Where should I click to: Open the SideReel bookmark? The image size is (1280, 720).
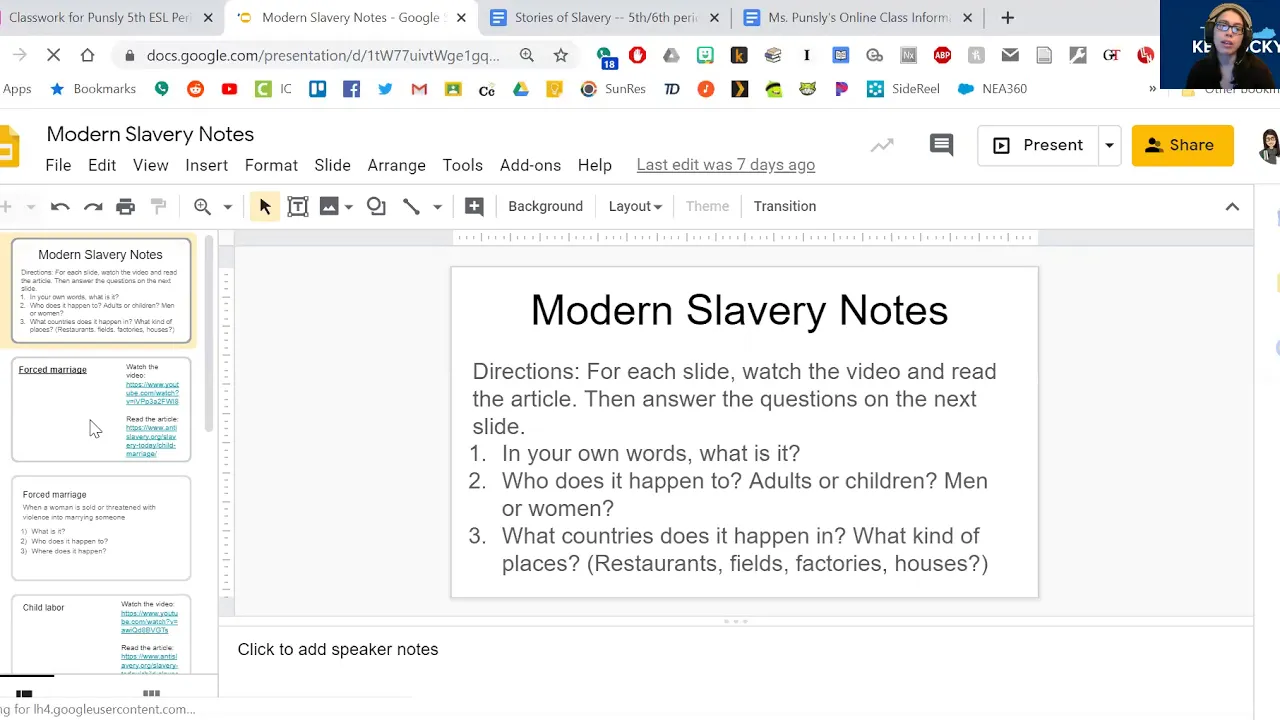click(904, 89)
